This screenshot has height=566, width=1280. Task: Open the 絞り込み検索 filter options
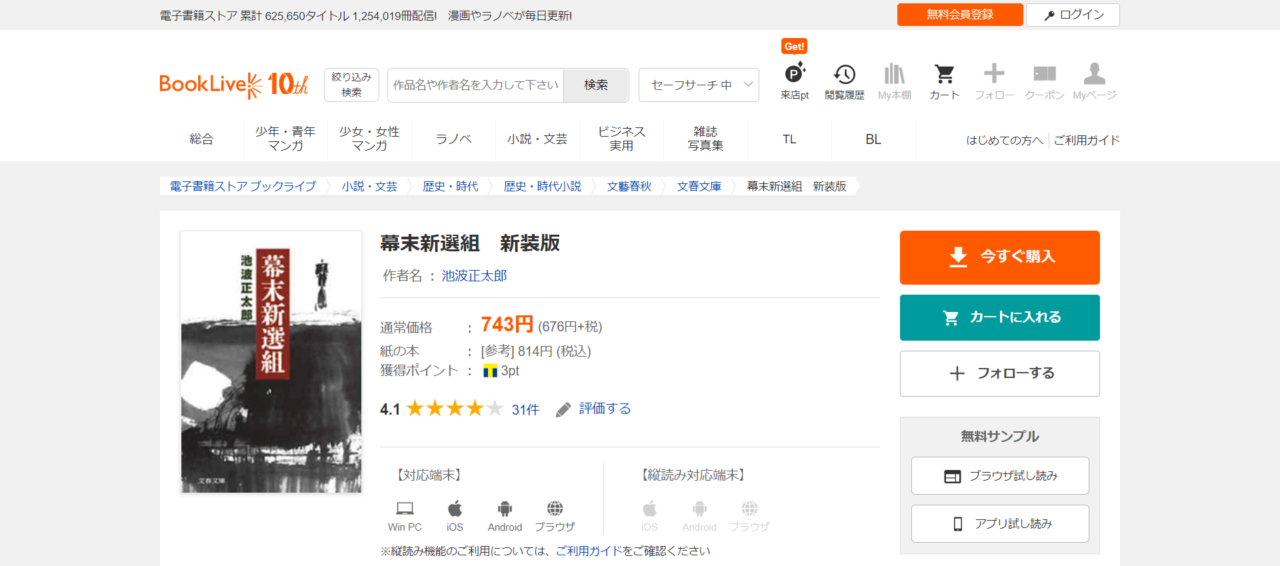click(x=351, y=85)
